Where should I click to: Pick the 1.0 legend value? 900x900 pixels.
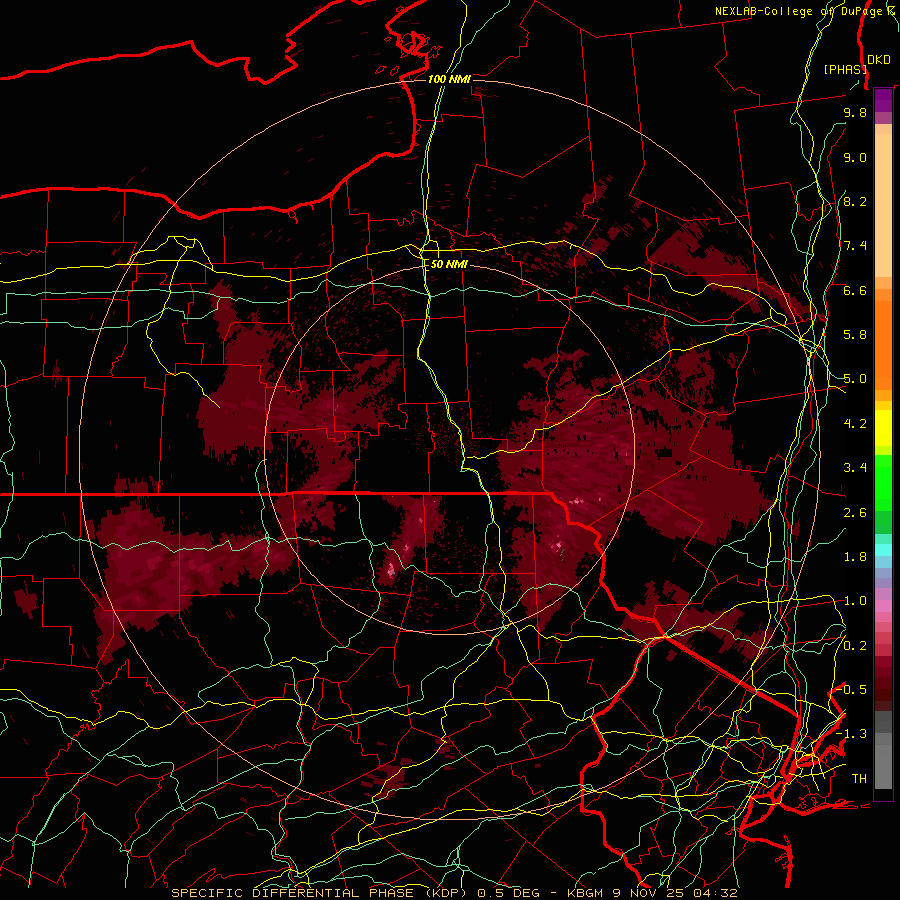[x=855, y=601]
